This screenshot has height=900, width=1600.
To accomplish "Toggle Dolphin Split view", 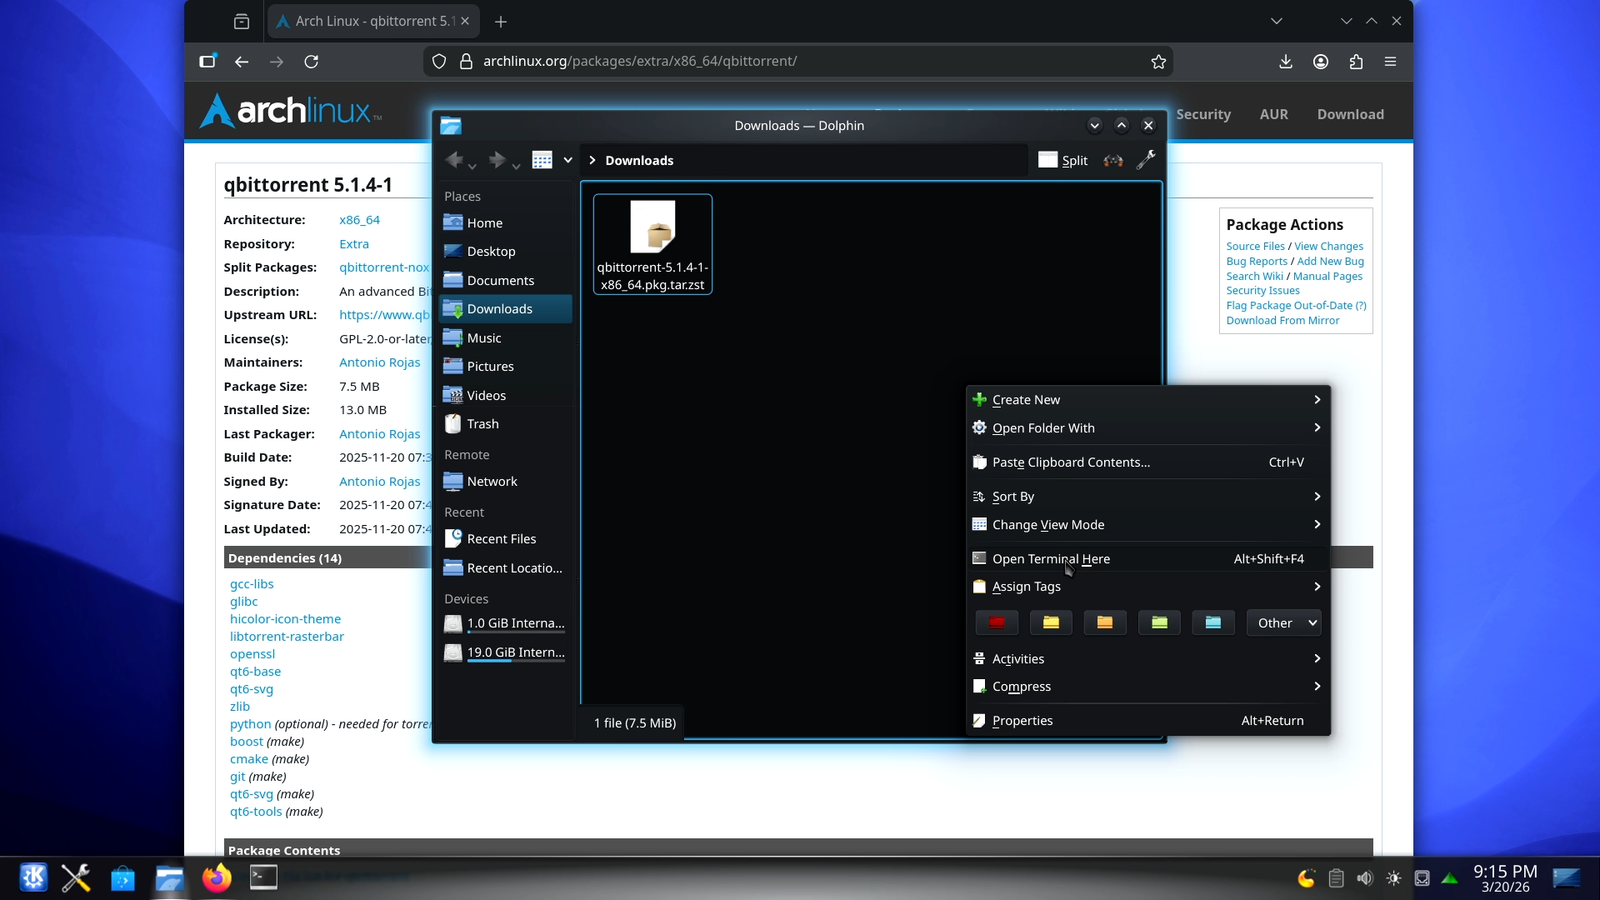I will [x=1063, y=160].
